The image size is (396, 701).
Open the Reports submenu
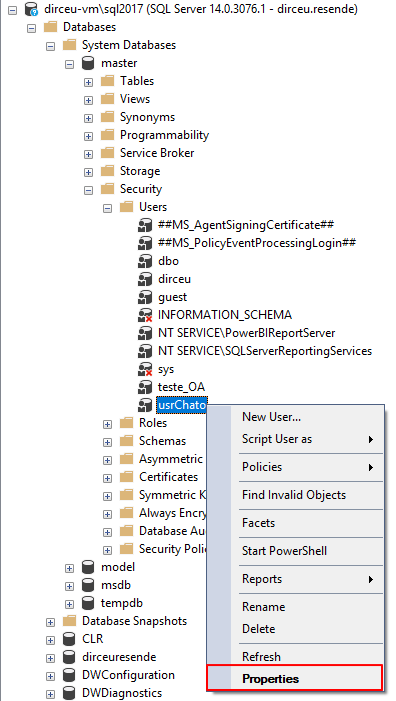point(295,579)
